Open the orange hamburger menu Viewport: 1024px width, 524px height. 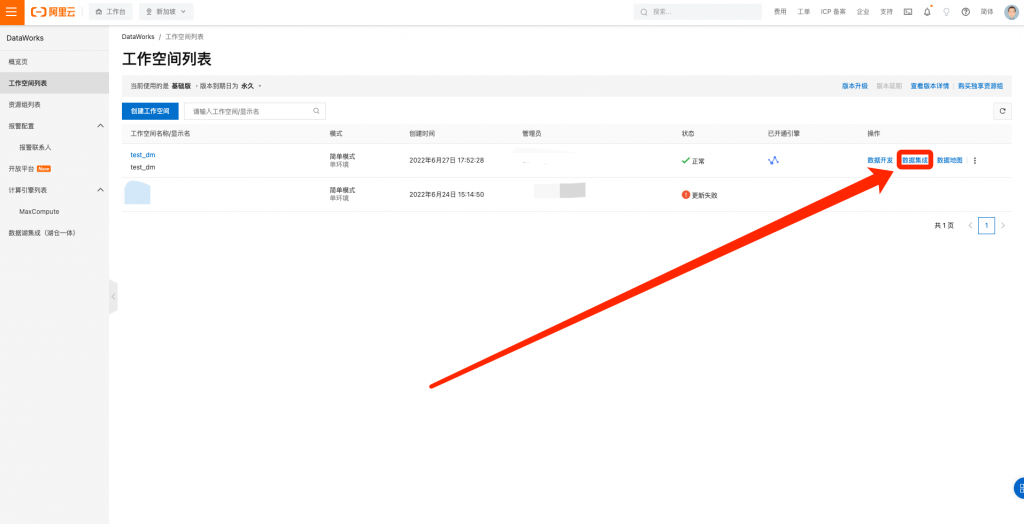(x=12, y=12)
